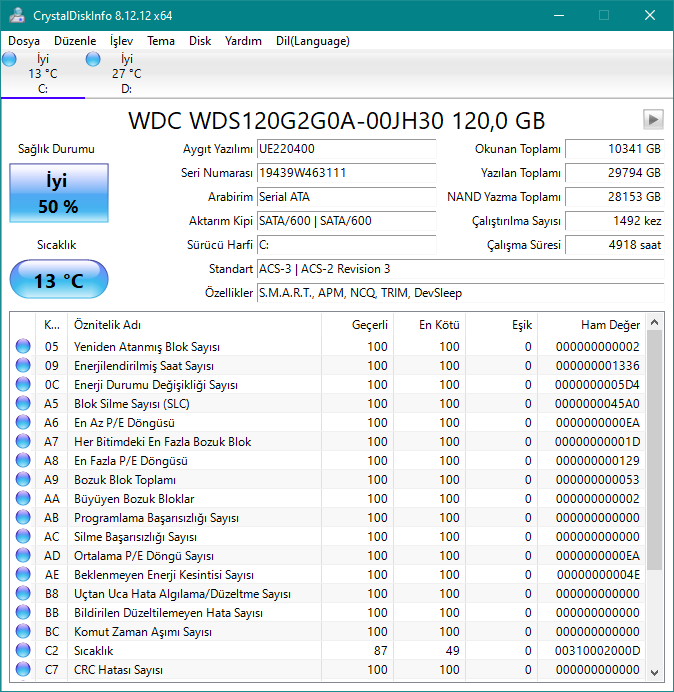The height and width of the screenshot is (692, 674).
Task: Open the Düzenle menu
Action: (x=75, y=41)
